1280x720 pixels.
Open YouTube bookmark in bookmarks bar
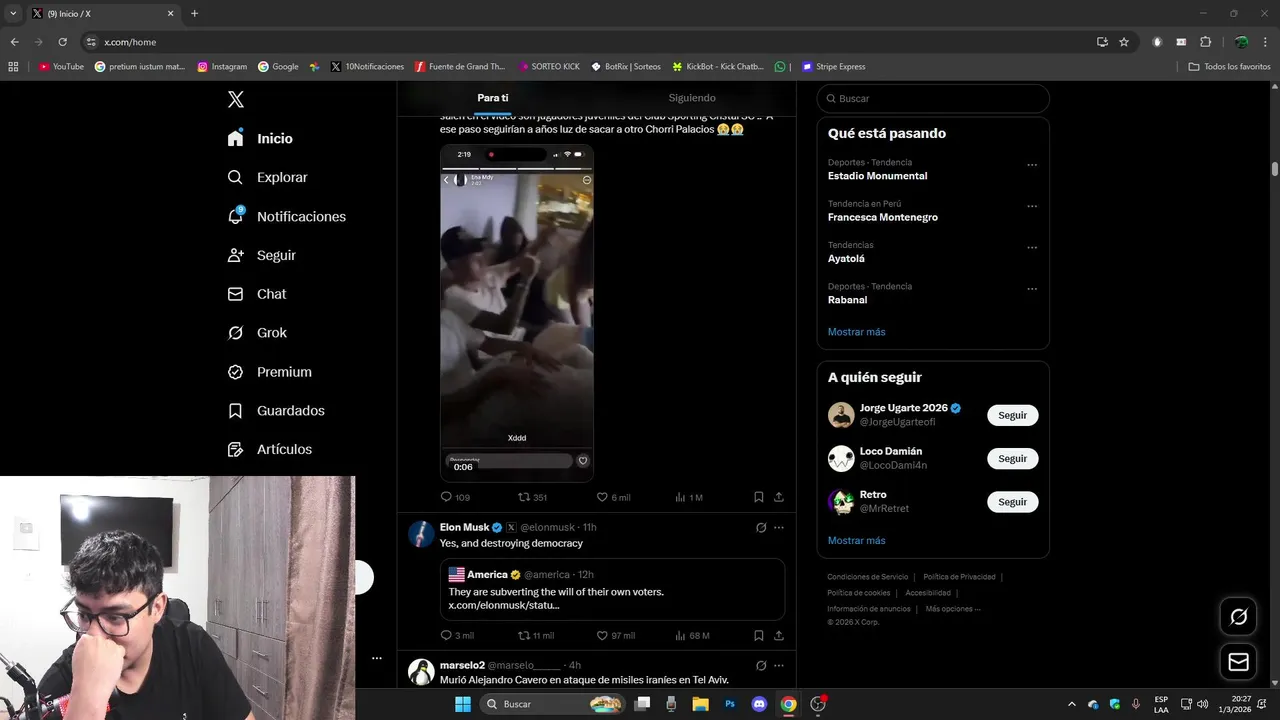click(61, 67)
